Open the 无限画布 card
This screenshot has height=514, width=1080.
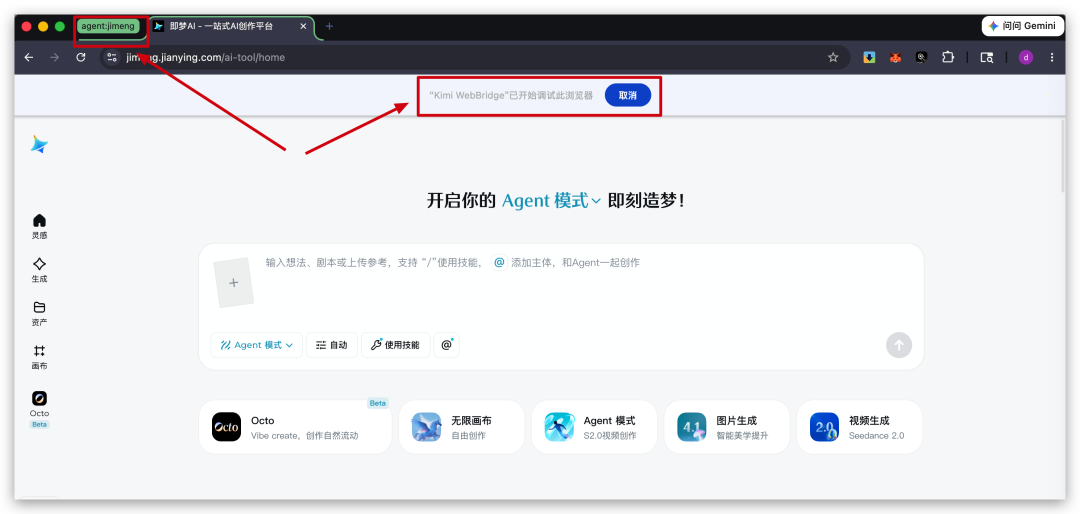pos(461,427)
